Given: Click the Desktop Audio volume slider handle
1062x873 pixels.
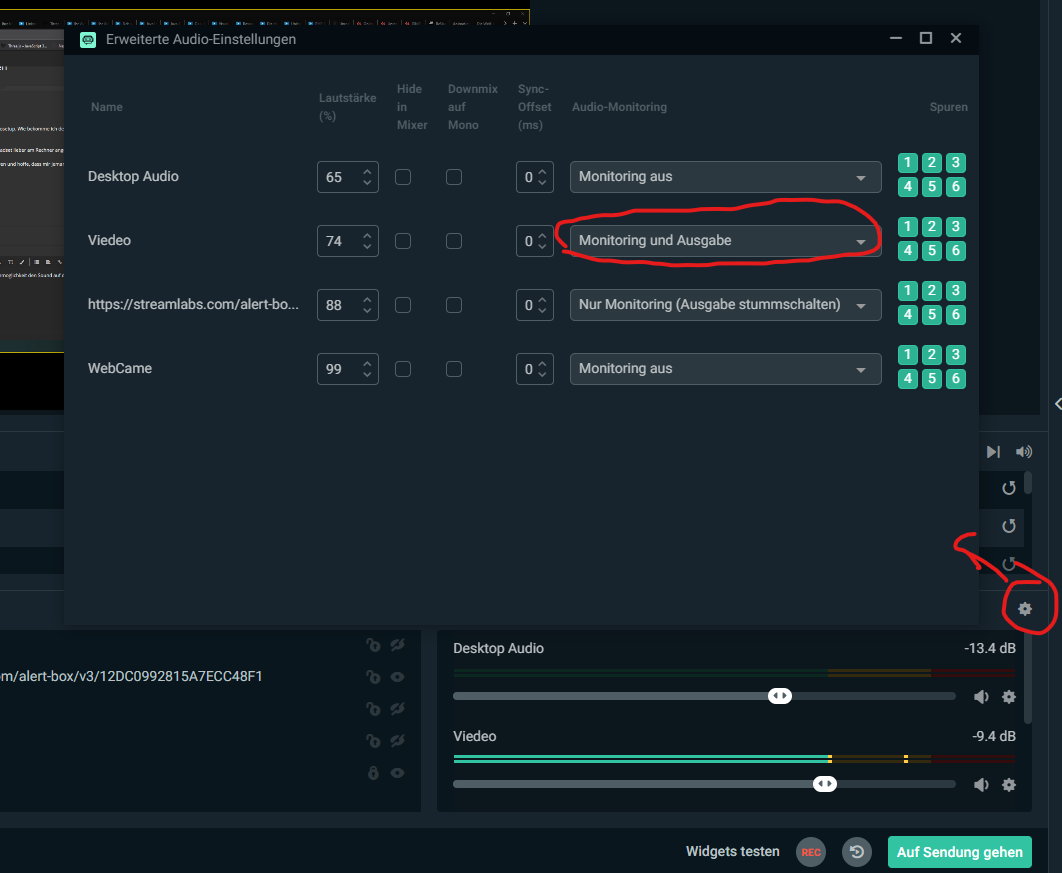Looking at the screenshot, I should click(779, 696).
